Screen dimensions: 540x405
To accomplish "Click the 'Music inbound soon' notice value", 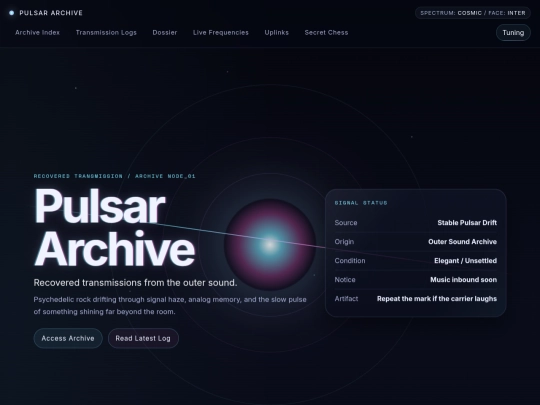I will click(x=464, y=280).
